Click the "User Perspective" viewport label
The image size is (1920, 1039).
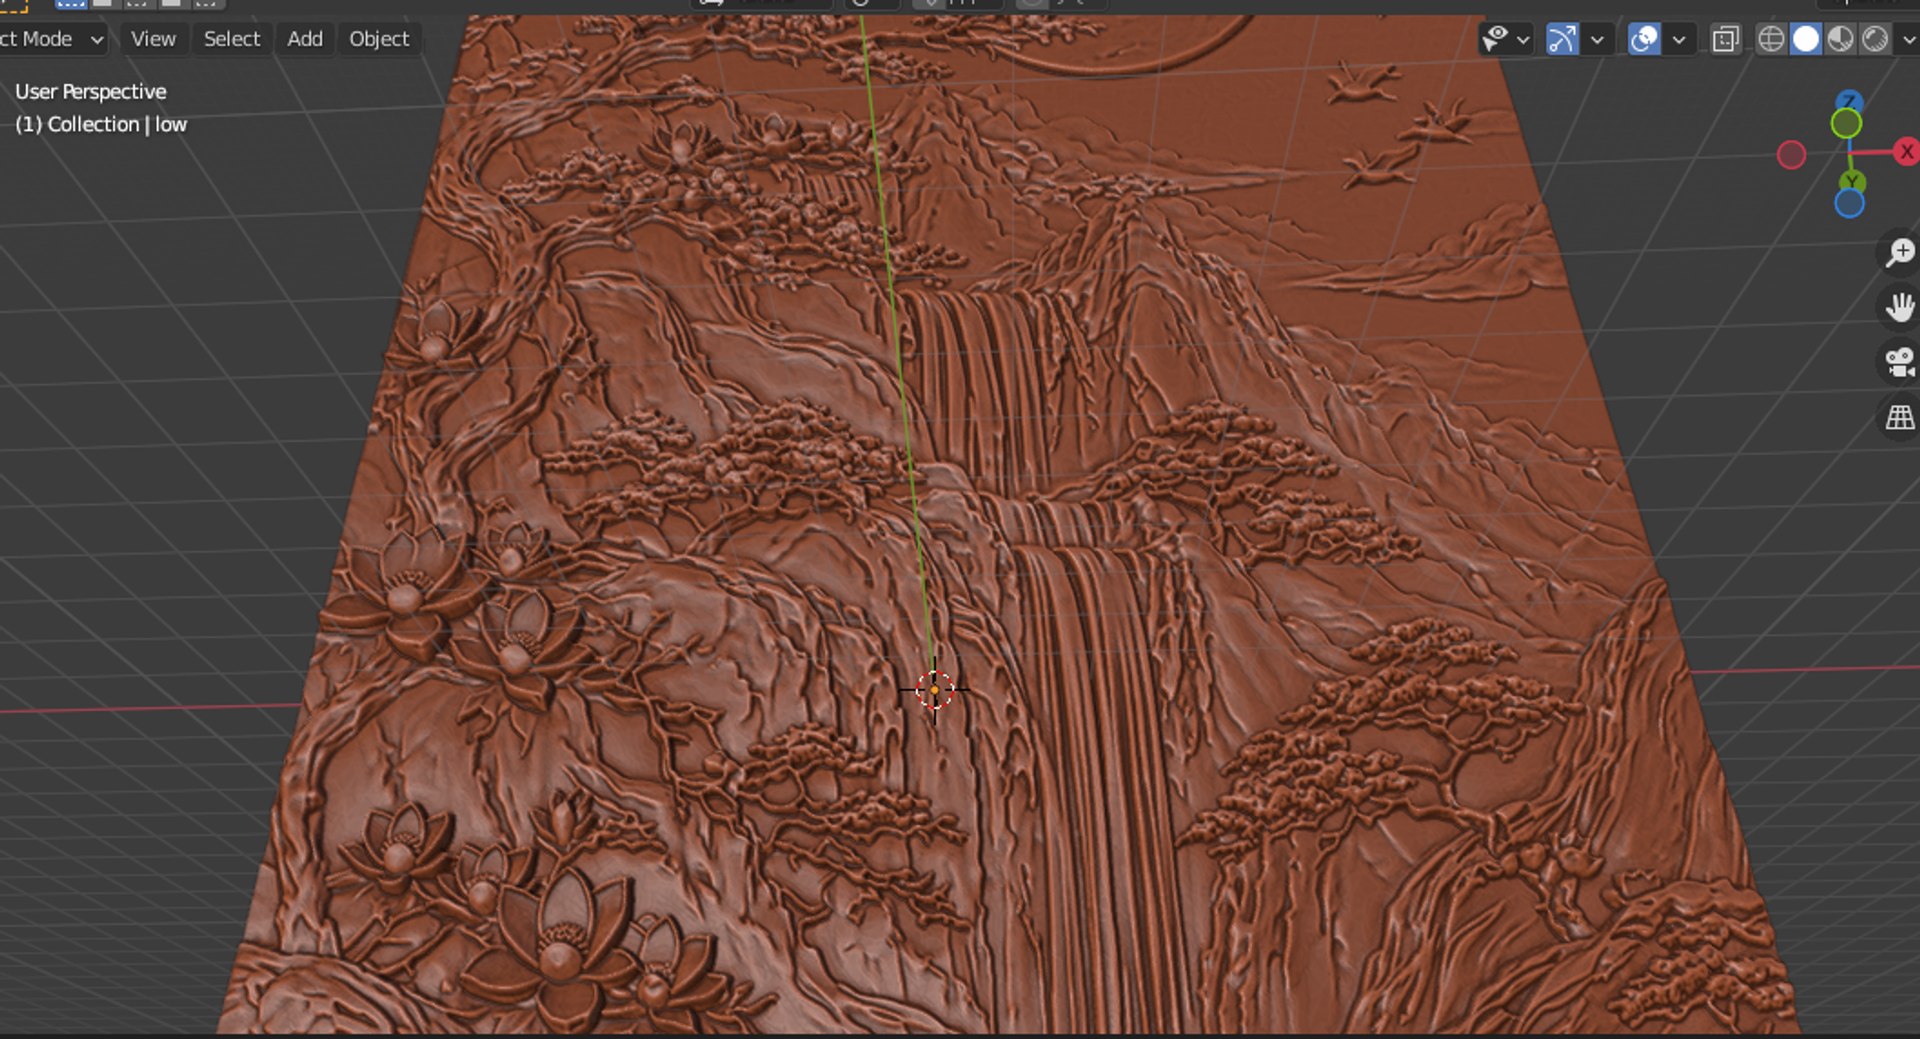pos(91,92)
